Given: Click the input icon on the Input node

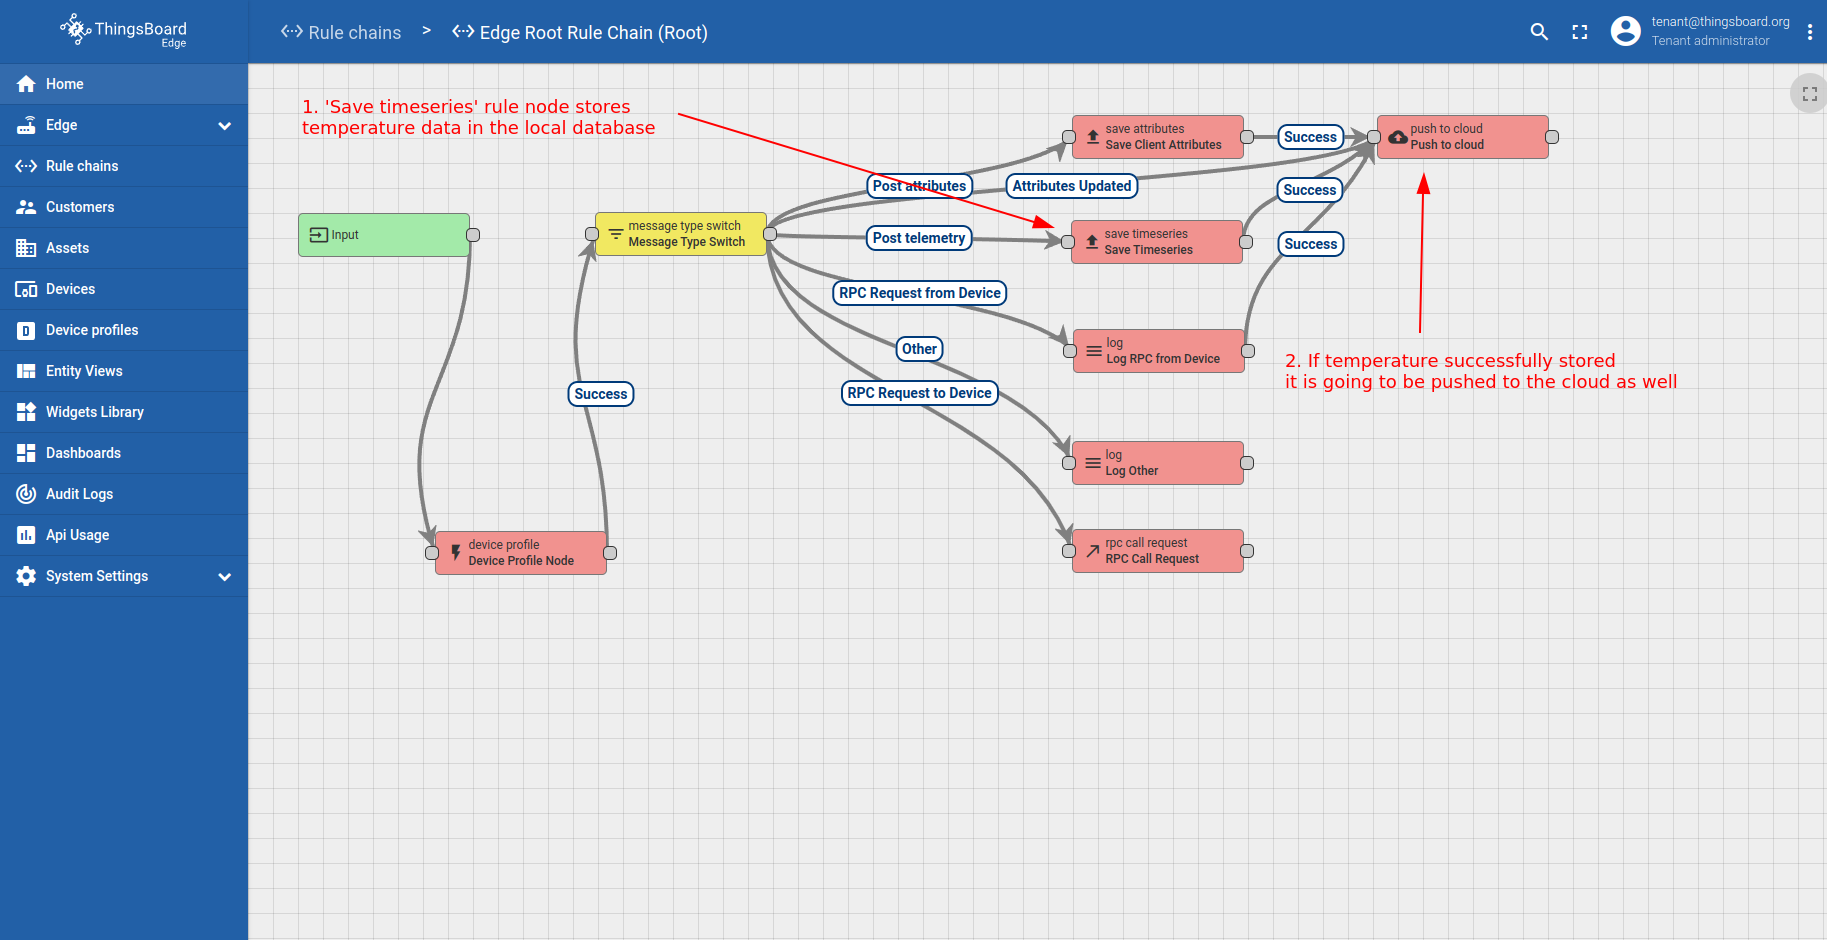Looking at the screenshot, I should (319, 235).
